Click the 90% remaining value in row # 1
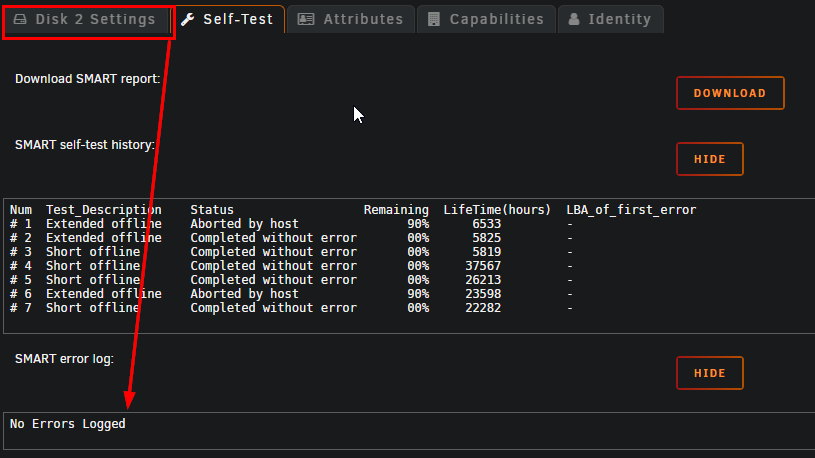This screenshot has height=458, width=815. pos(418,224)
